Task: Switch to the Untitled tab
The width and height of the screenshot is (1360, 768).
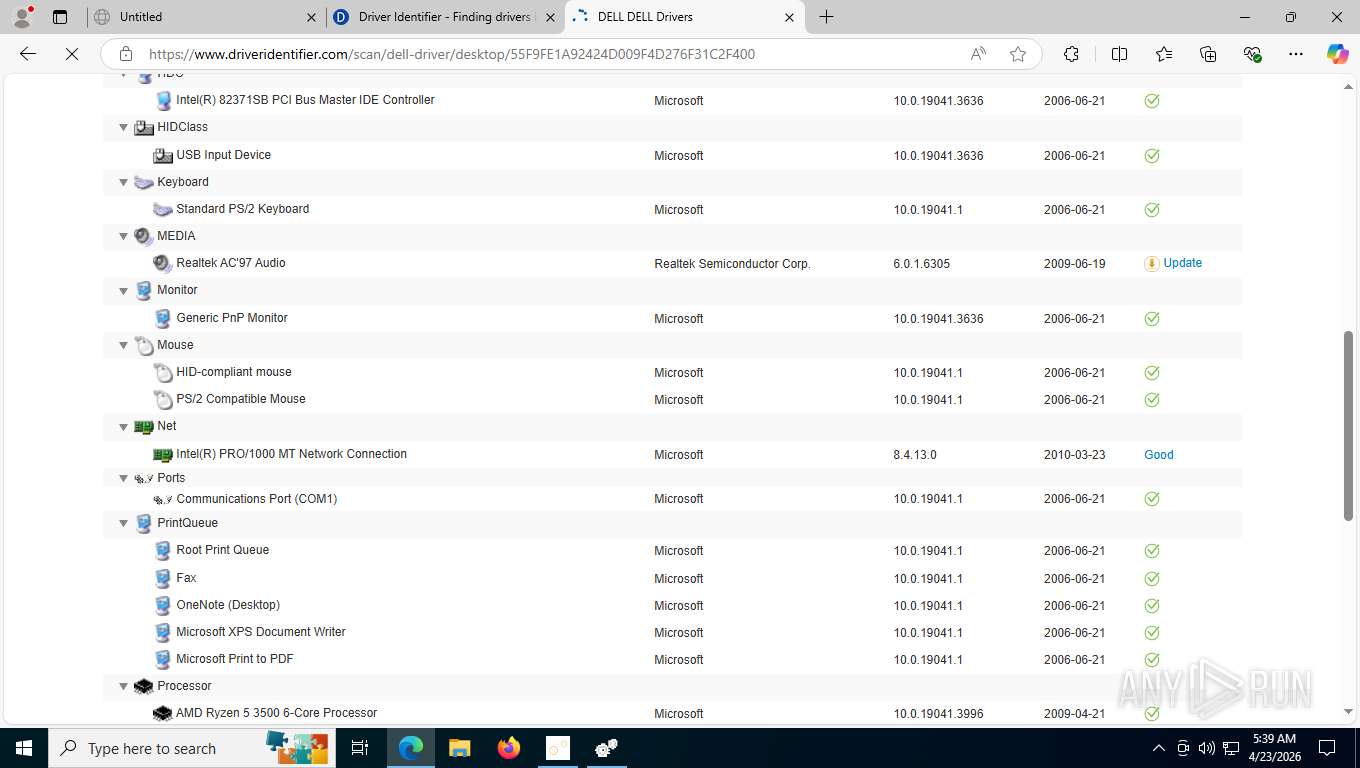Action: (205, 17)
